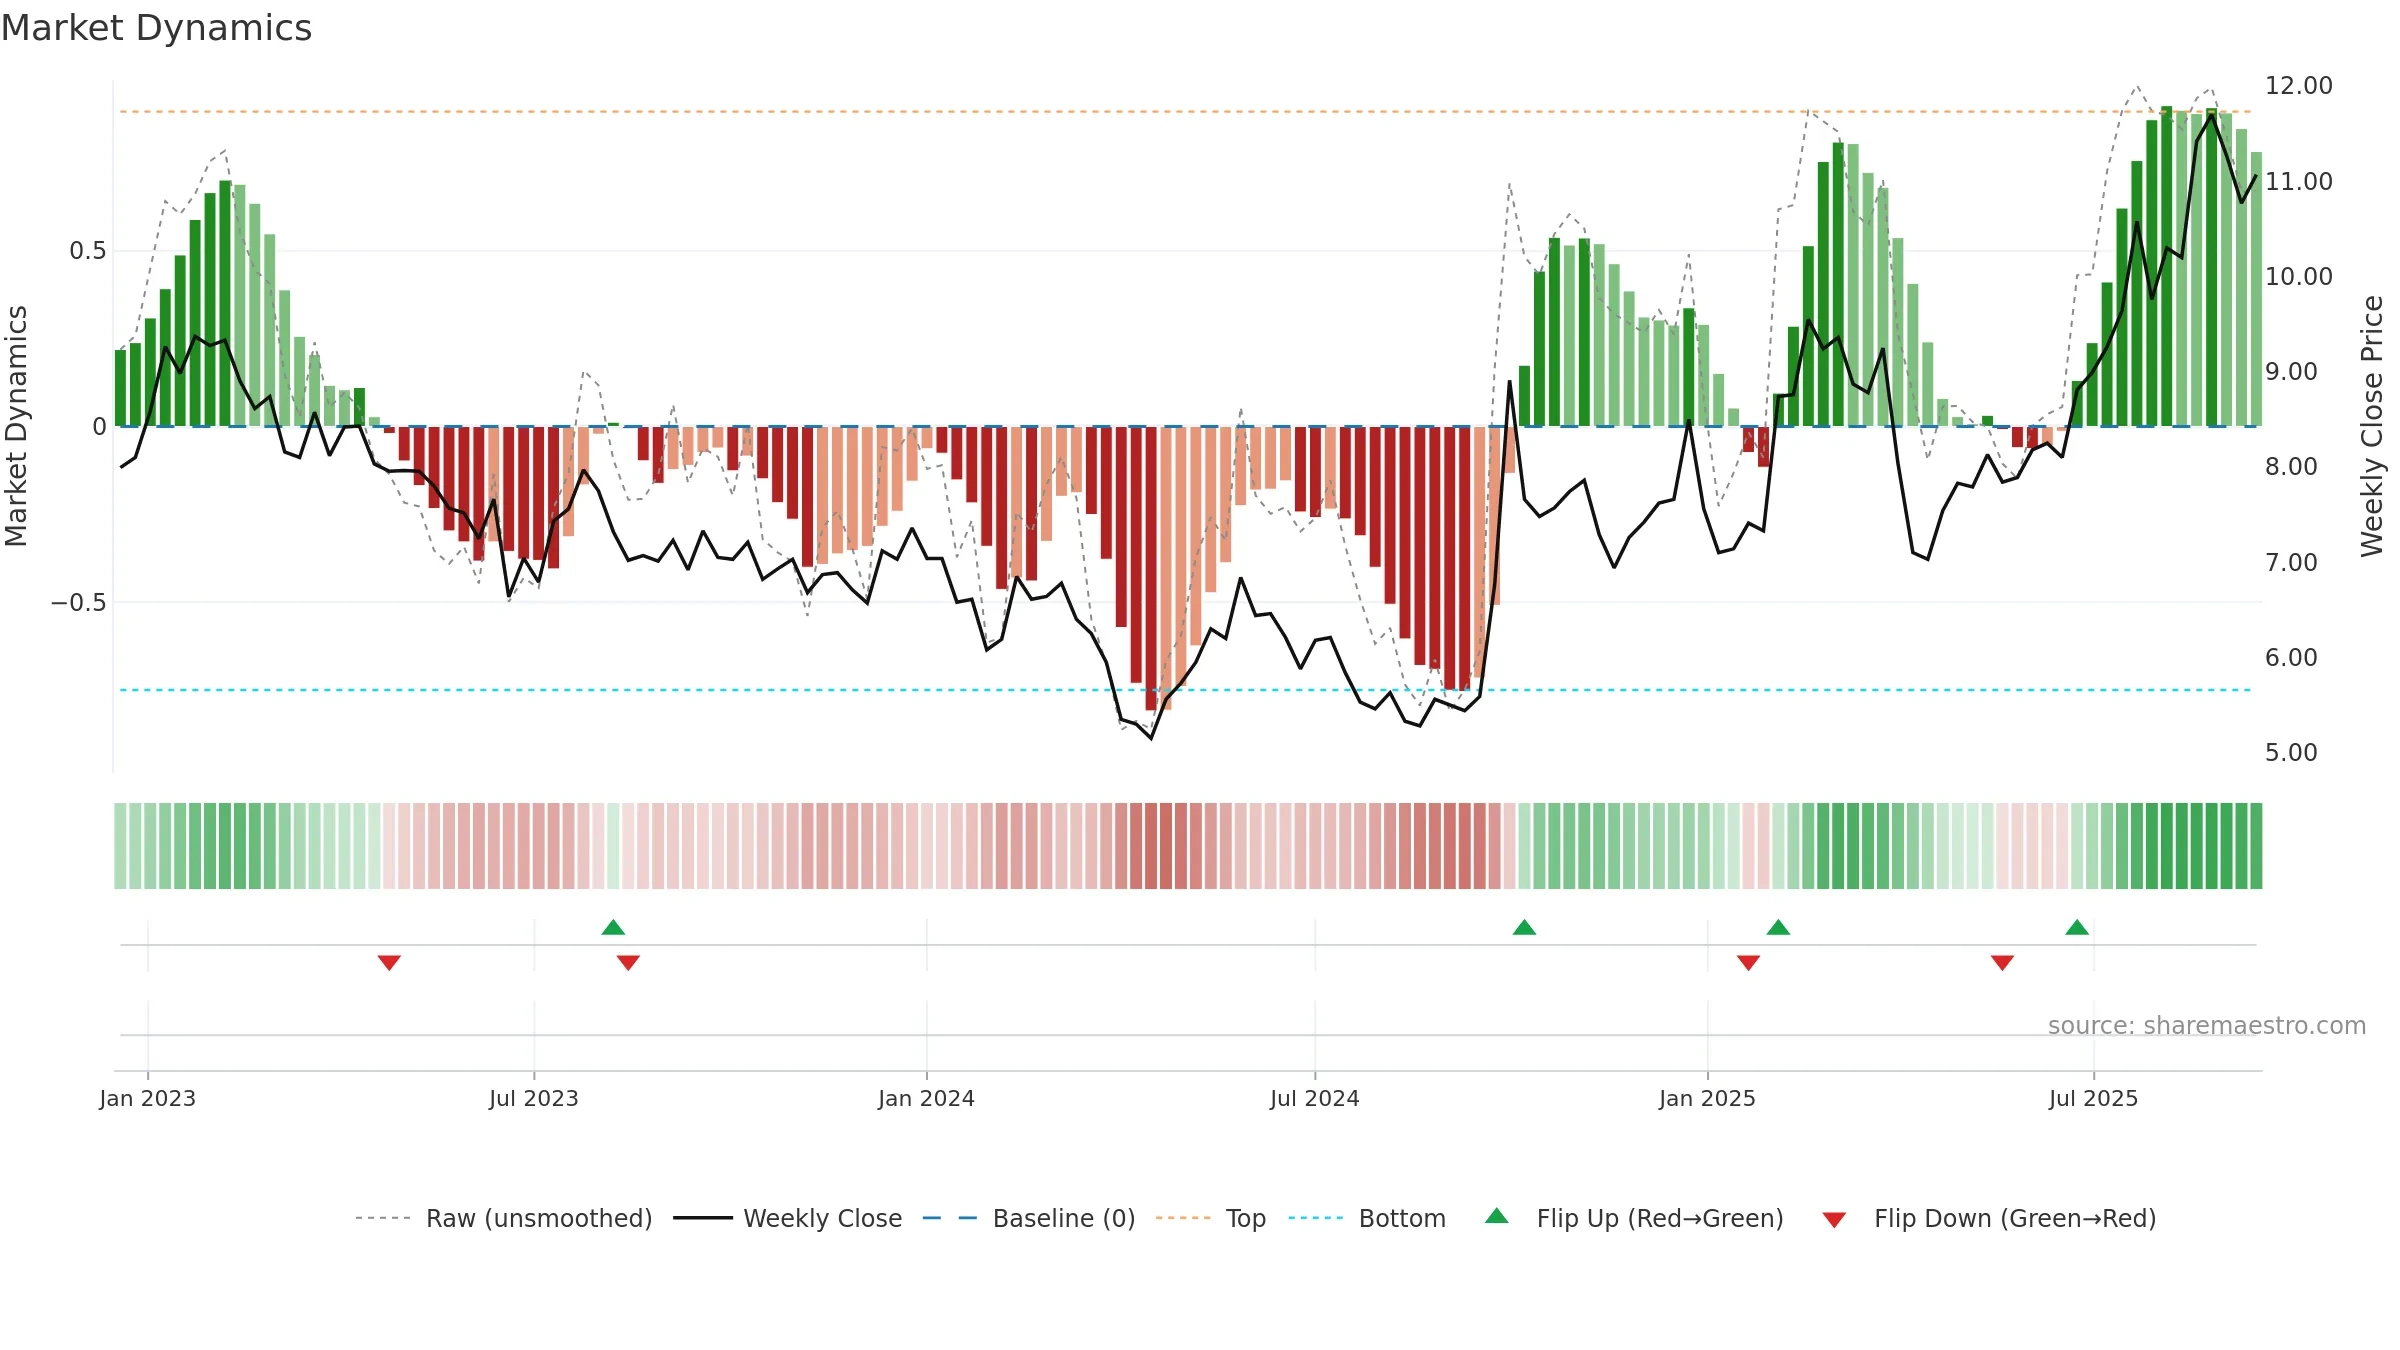Click the orange dotted Top threshold line
The image size is (2400, 1350).
[1186, 111]
